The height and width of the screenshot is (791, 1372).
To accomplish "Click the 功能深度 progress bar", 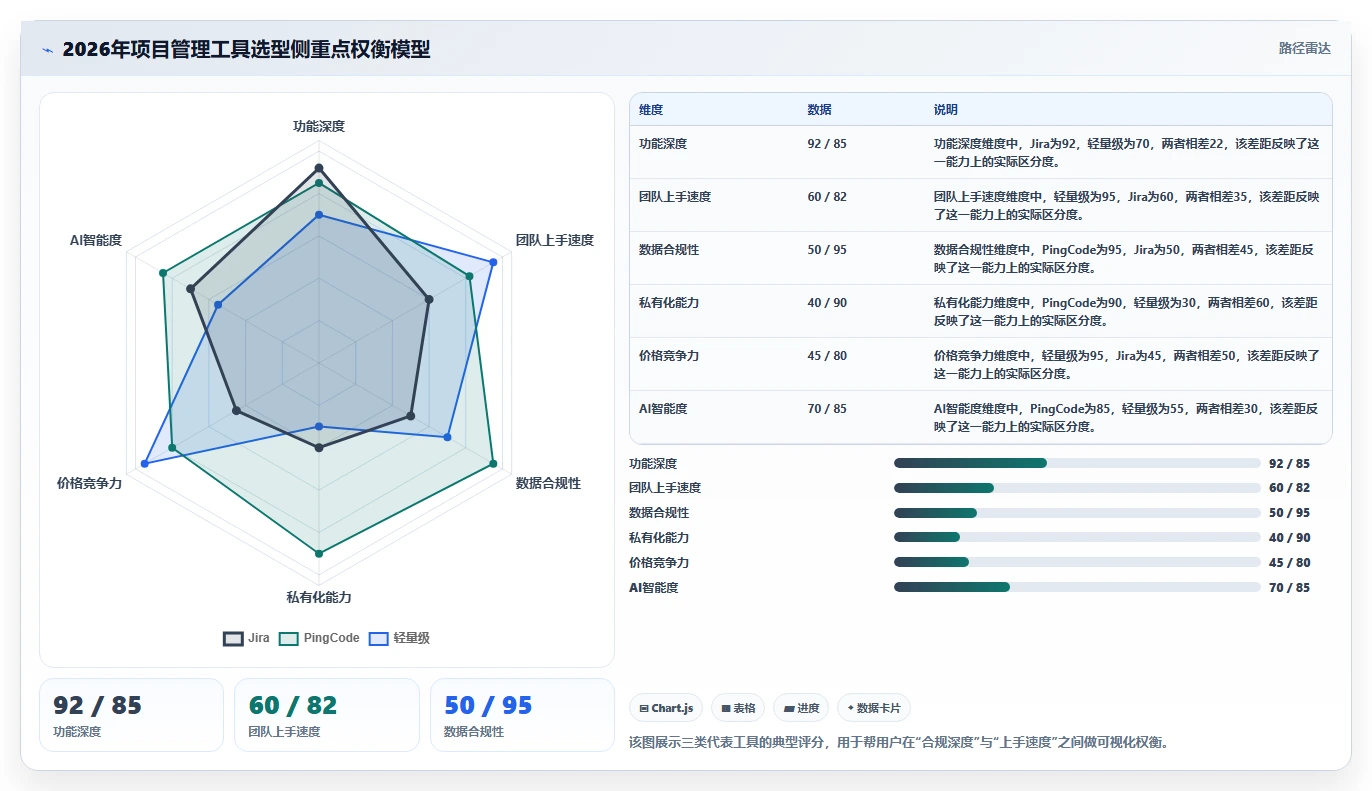I will click(1077, 463).
